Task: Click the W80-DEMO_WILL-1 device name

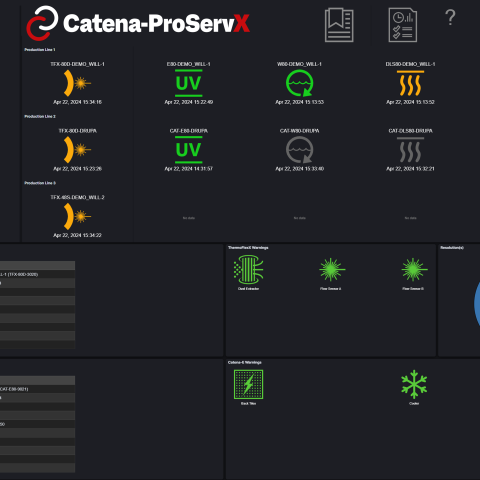Action: tap(299, 64)
